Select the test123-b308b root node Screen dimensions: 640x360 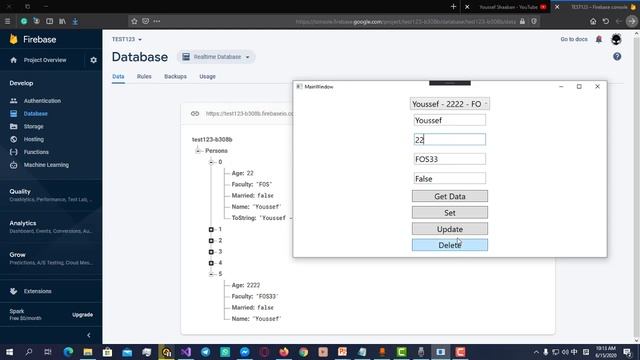(x=212, y=139)
